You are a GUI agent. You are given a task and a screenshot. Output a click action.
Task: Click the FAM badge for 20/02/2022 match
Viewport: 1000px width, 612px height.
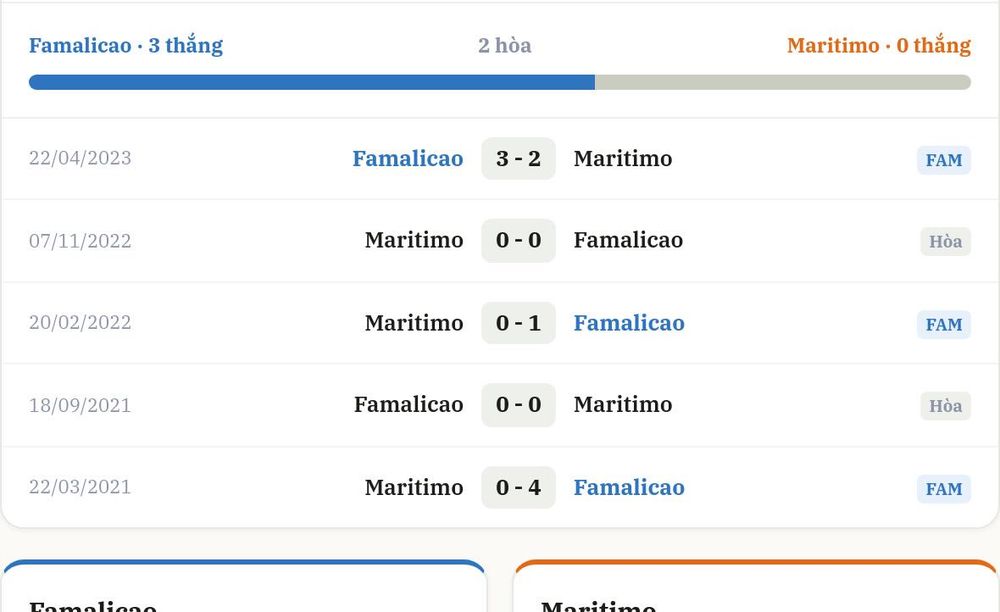point(944,324)
